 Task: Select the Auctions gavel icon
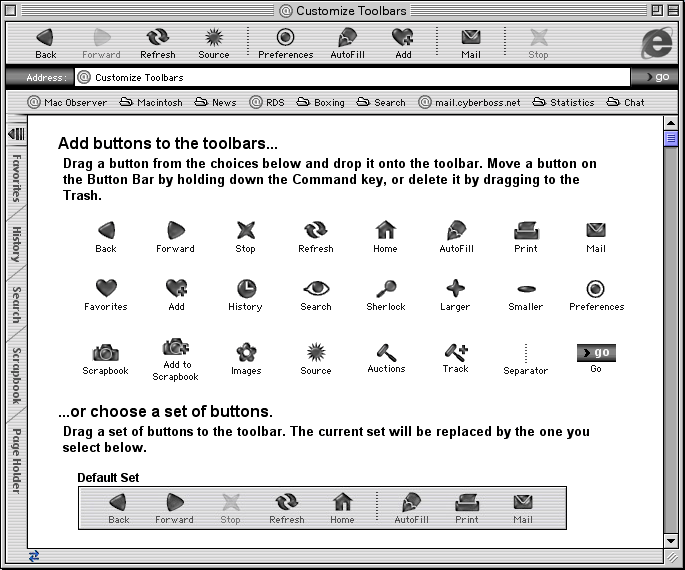[x=386, y=352]
